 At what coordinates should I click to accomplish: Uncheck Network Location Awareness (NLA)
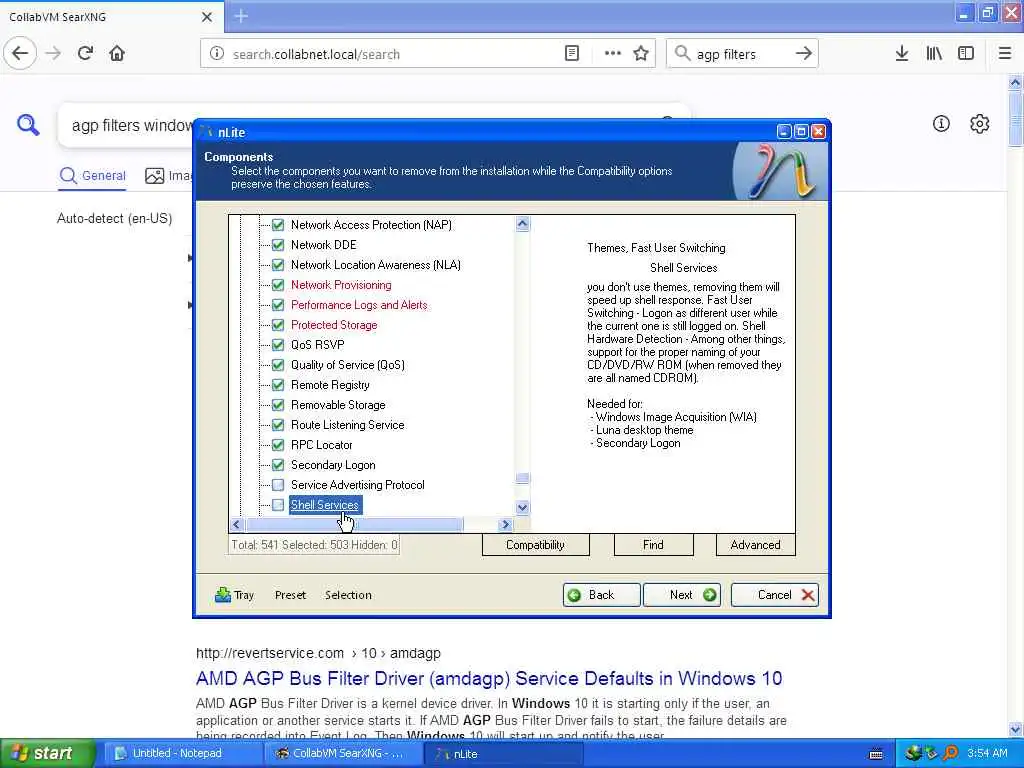coord(278,265)
